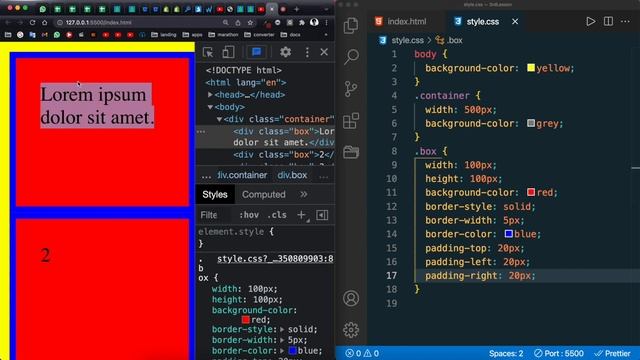The height and width of the screenshot is (360, 640).
Task: Toggle the DevTools device toolbar
Action: 228,52
